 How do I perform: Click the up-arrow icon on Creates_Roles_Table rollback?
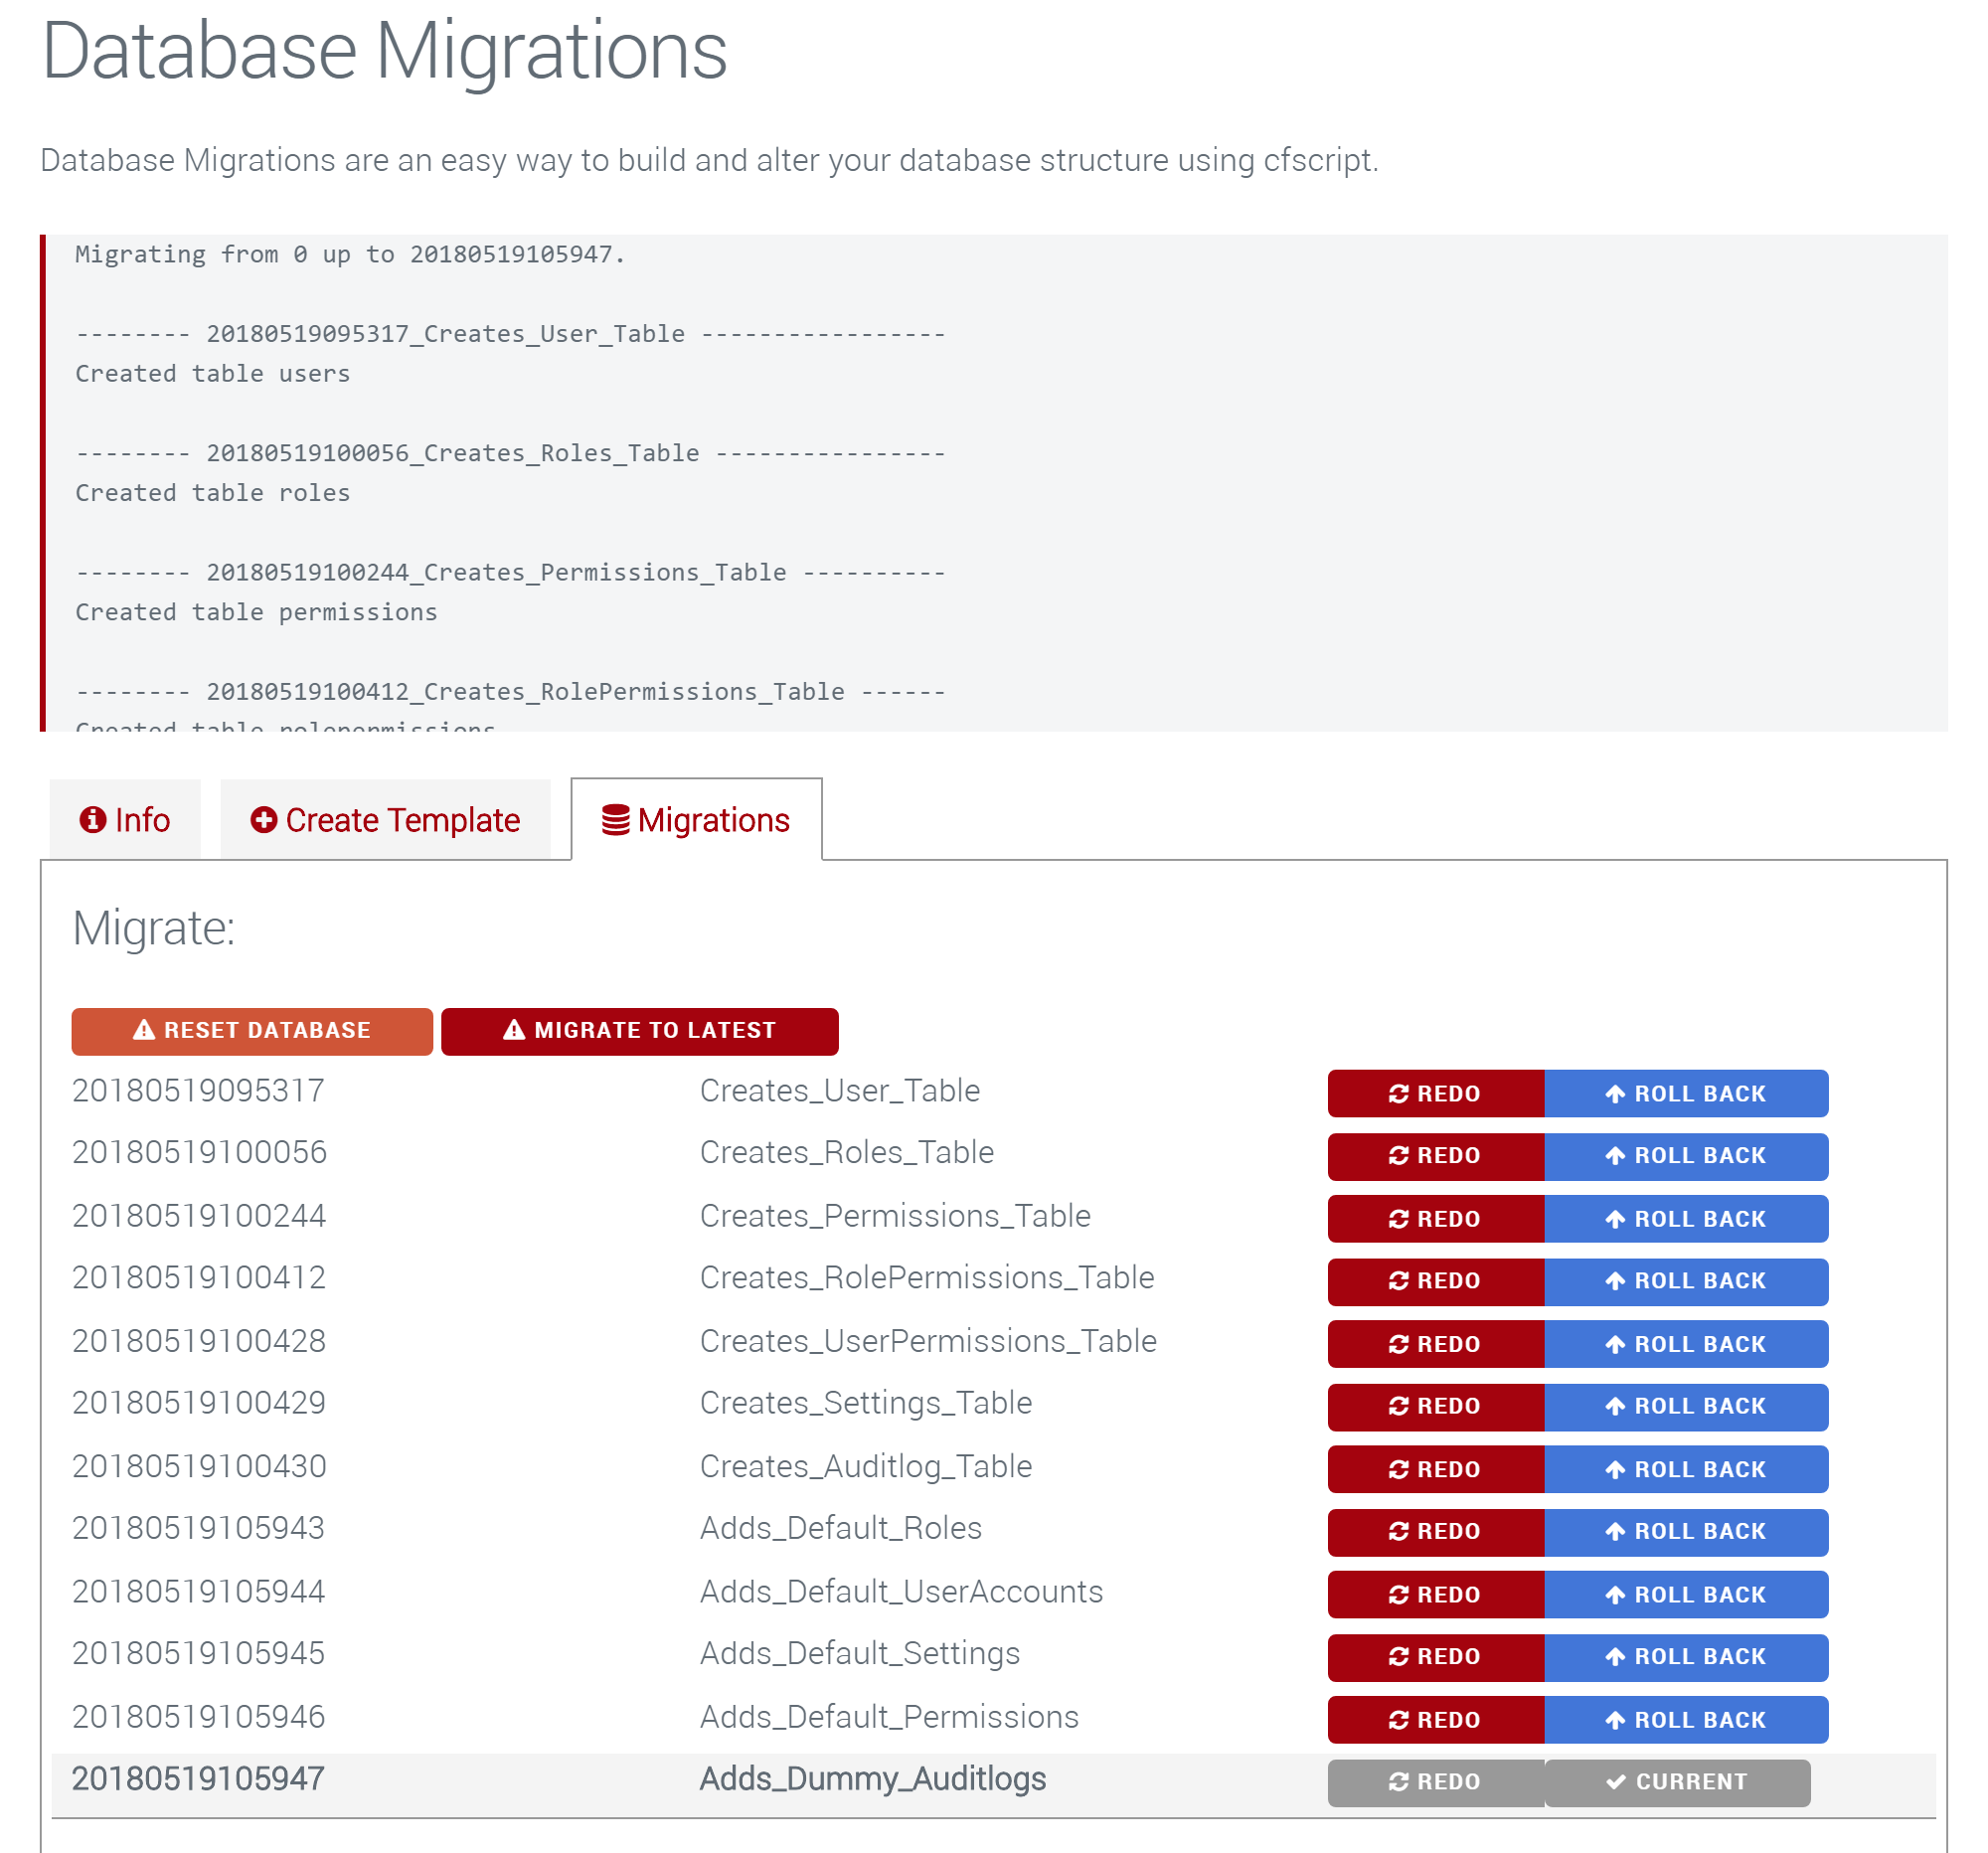(x=1614, y=1155)
